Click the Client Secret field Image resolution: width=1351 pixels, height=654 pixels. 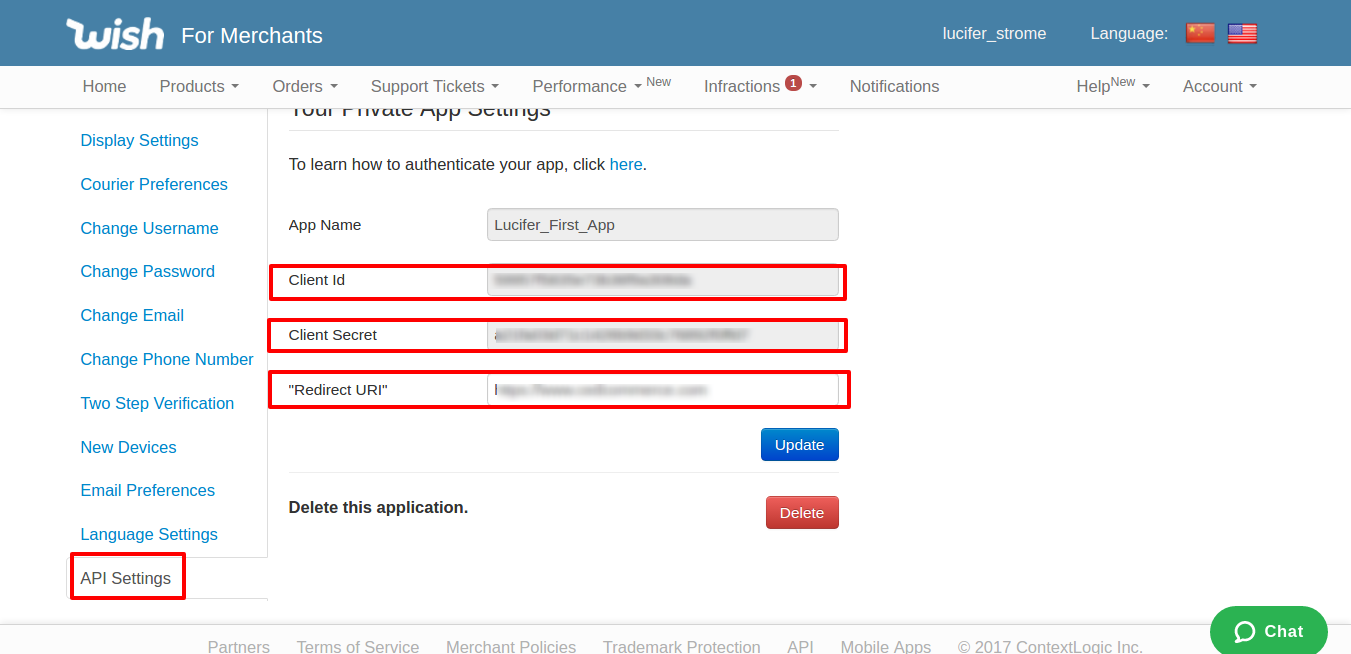(x=663, y=335)
